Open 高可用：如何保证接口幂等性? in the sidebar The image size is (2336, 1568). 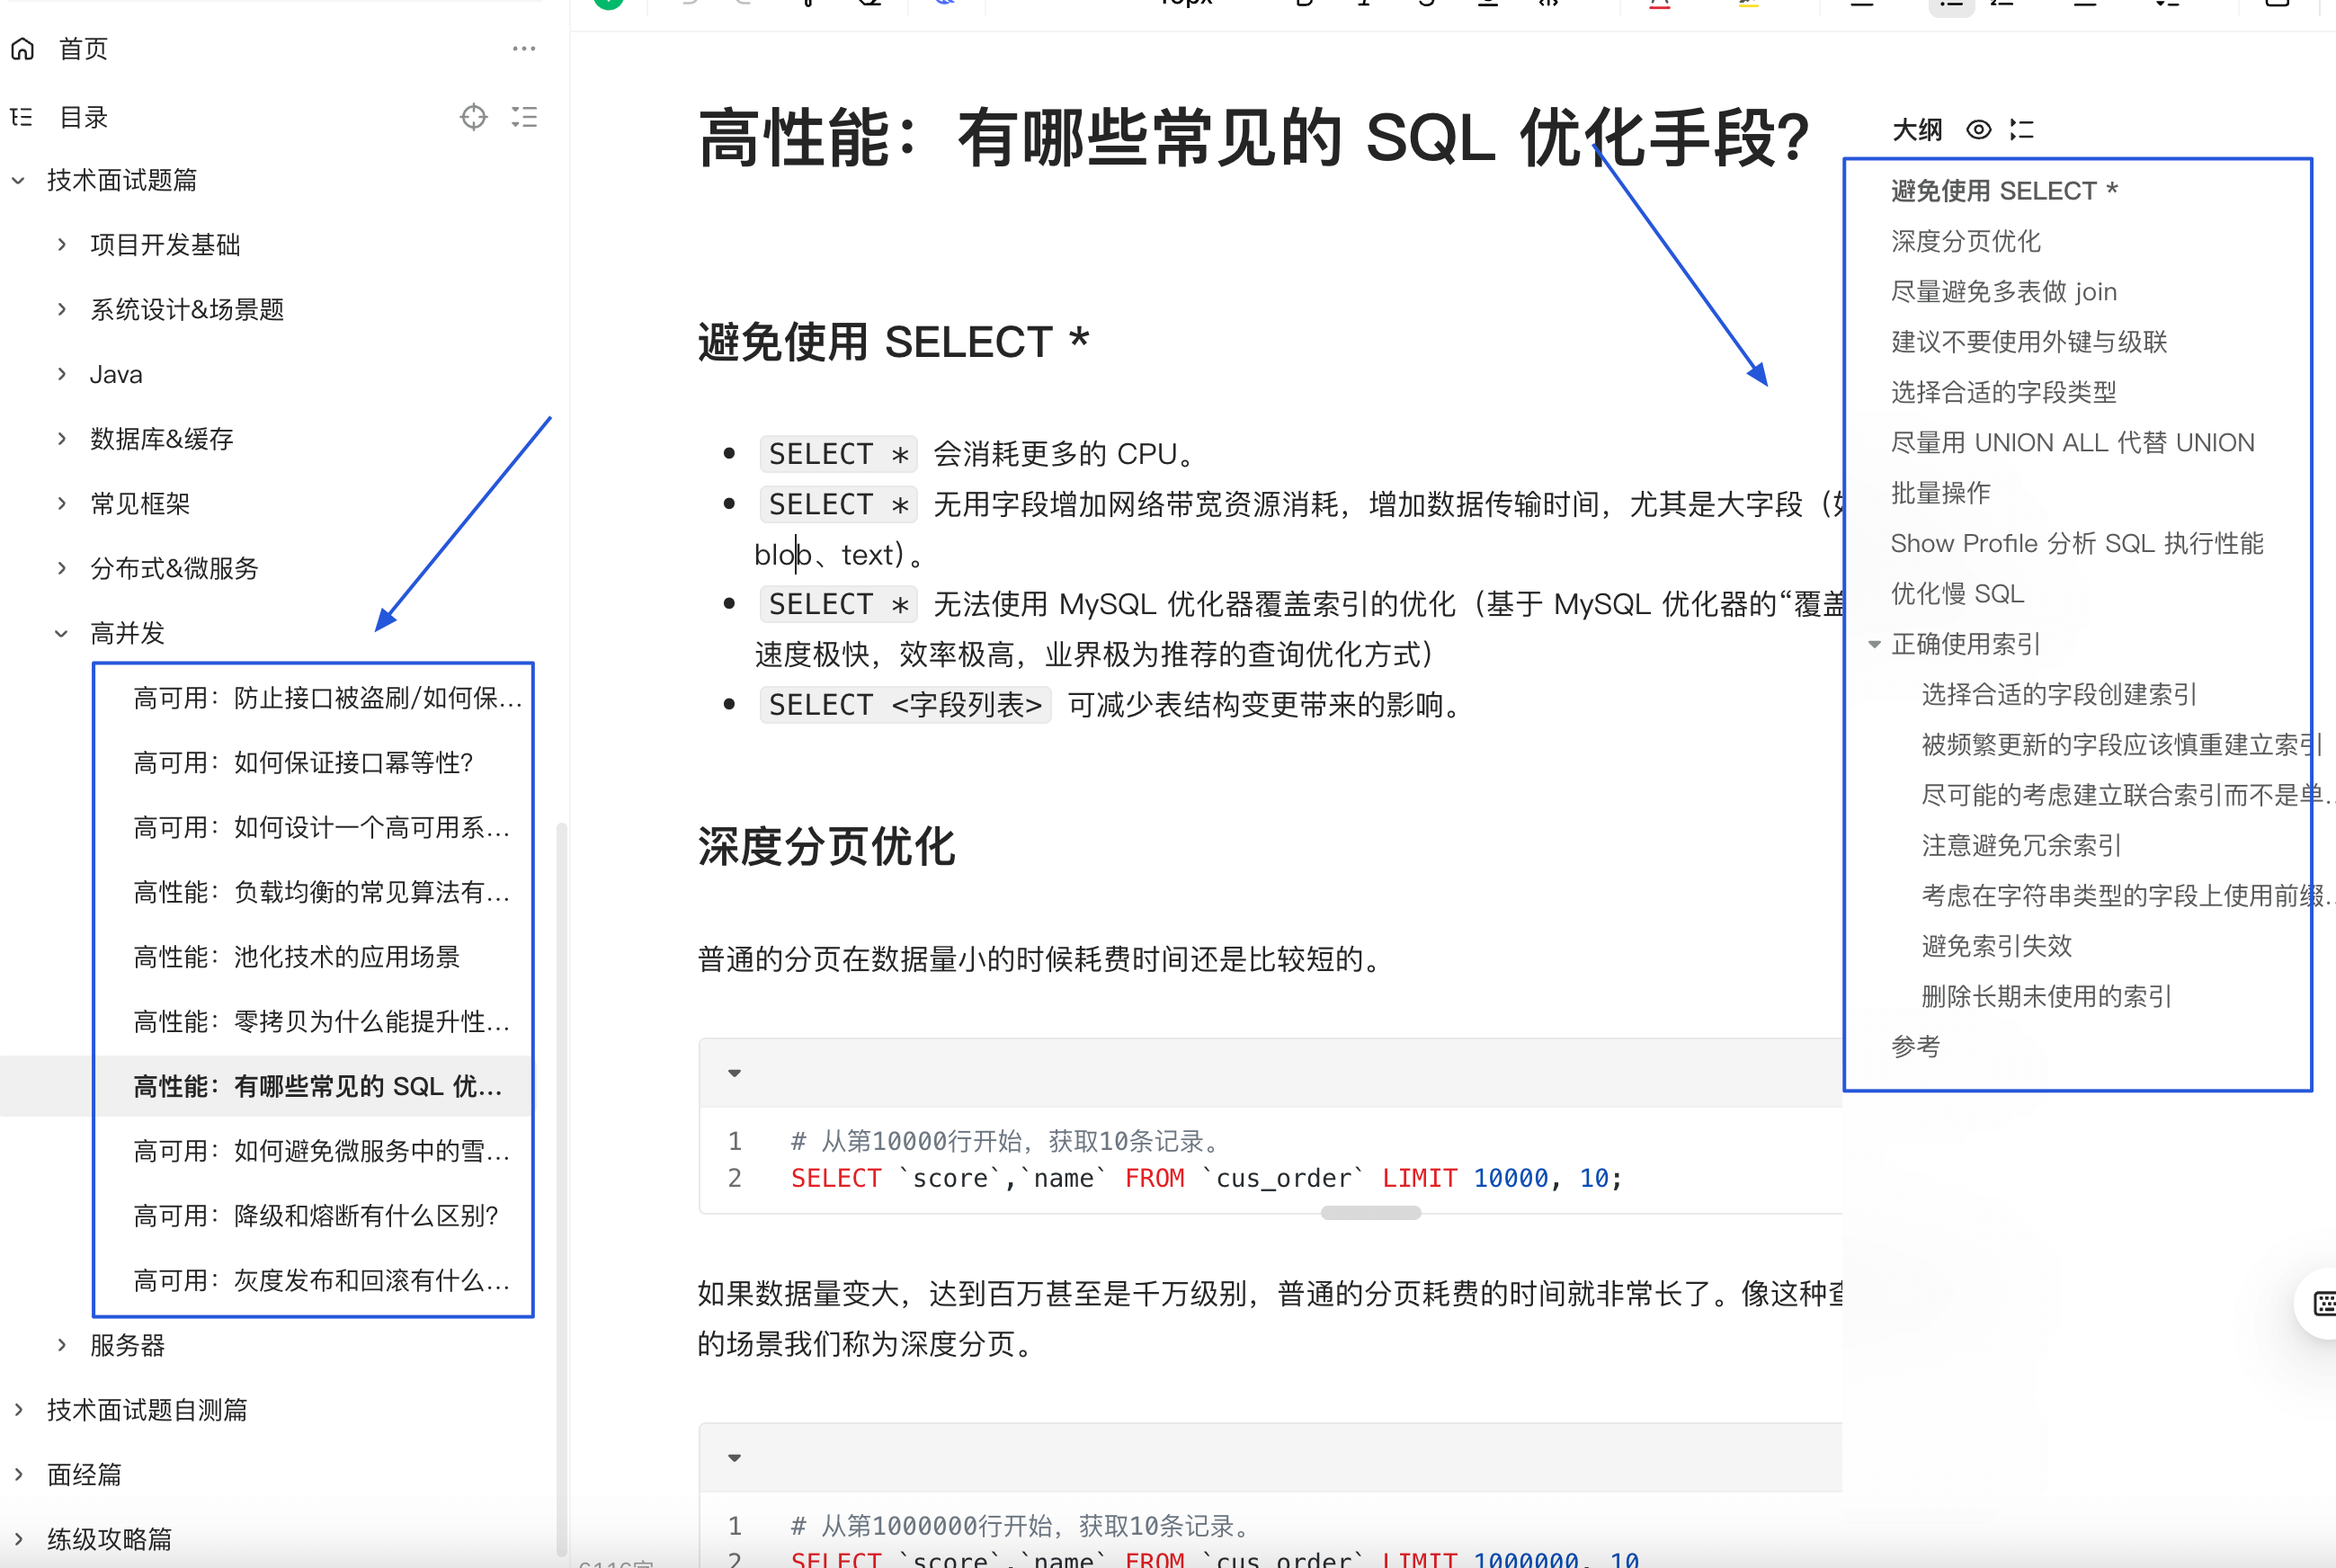coord(303,763)
